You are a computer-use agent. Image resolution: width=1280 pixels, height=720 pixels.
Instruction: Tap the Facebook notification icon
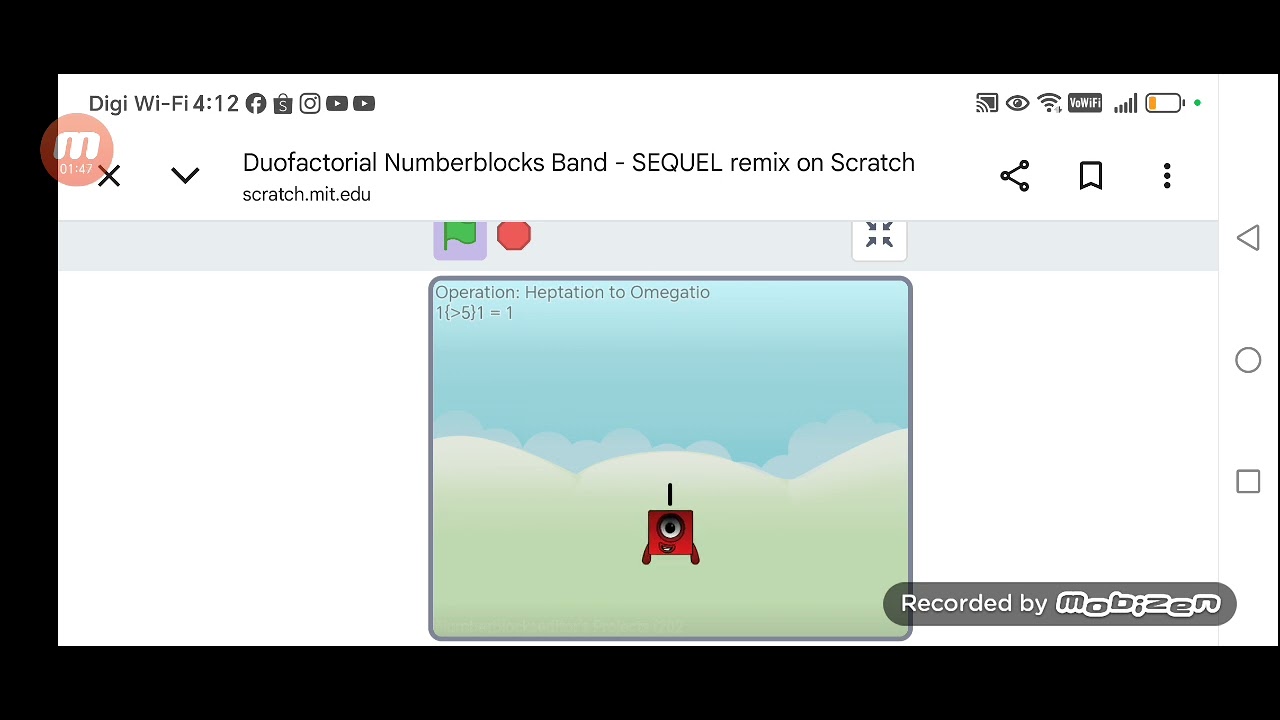[256, 103]
